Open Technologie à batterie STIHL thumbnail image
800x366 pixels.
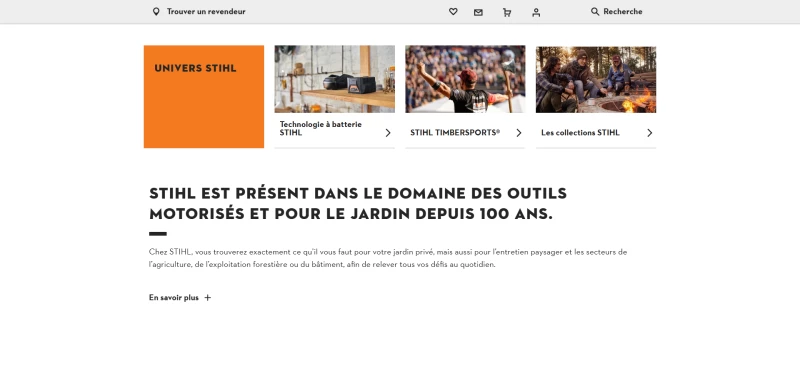click(334, 79)
